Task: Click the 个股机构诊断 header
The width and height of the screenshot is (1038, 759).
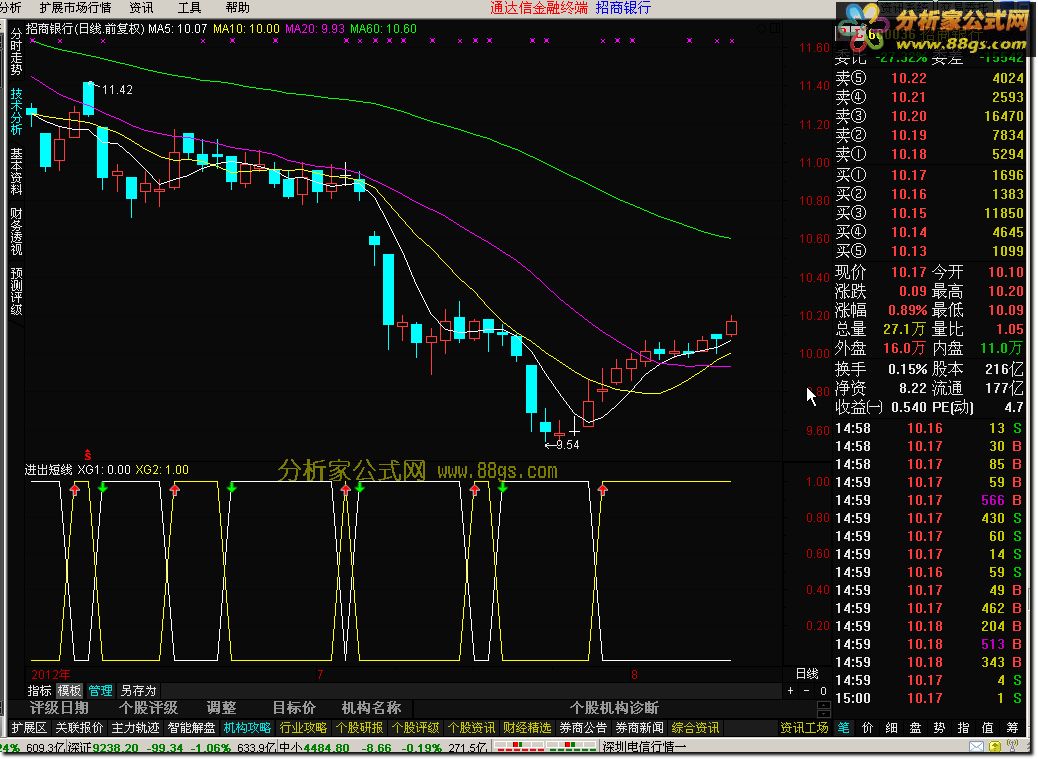Action: [x=614, y=708]
